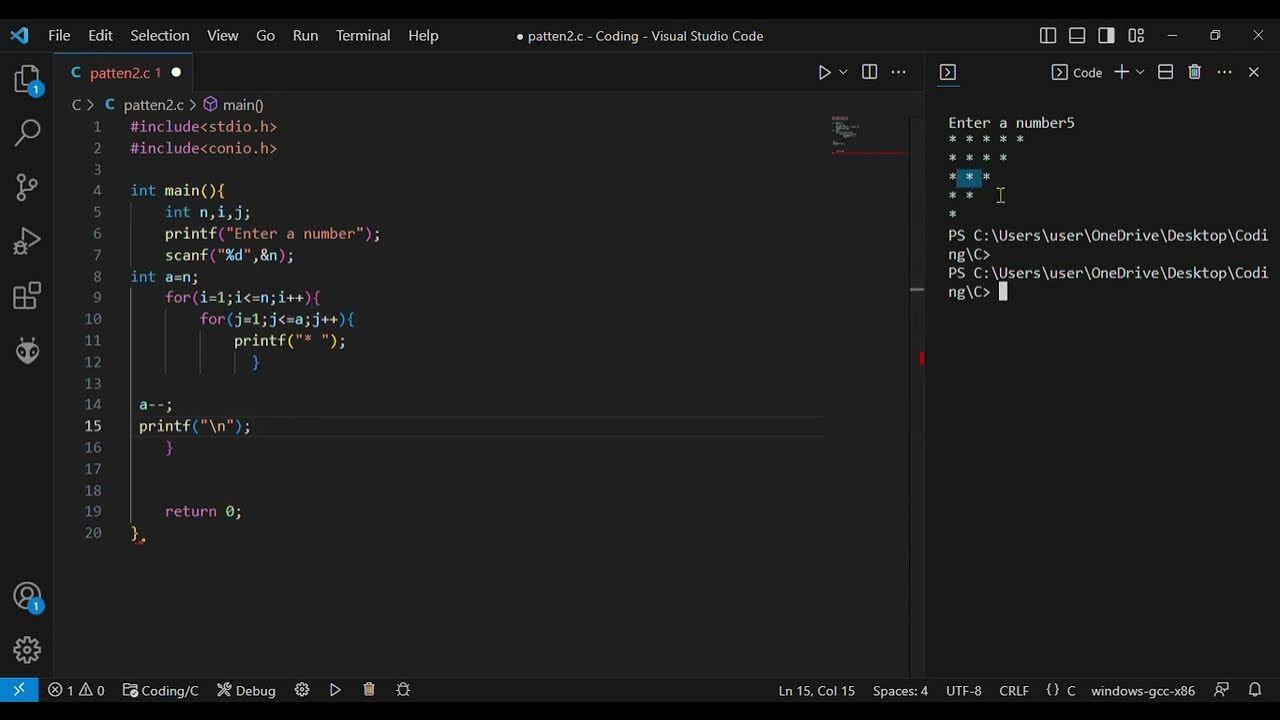
Task: Change encoding via UTF-8
Action: click(964, 690)
